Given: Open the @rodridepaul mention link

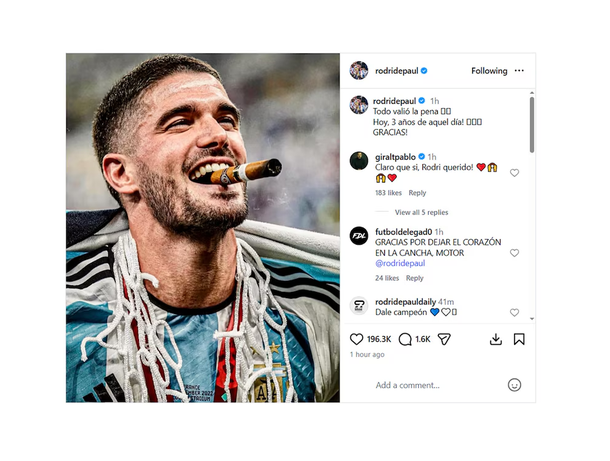Looking at the screenshot, I should click(x=400, y=263).
